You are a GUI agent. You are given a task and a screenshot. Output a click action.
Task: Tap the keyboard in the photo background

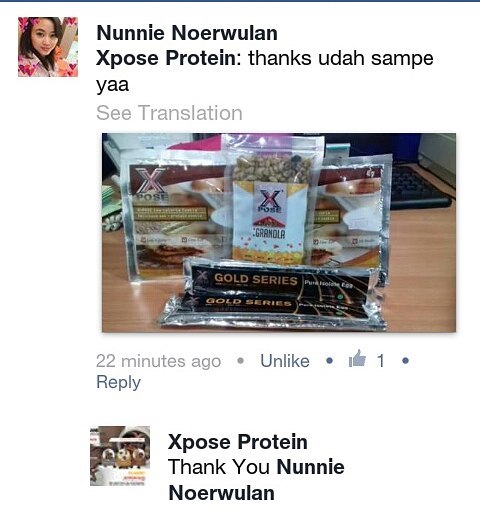click(420, 188)
